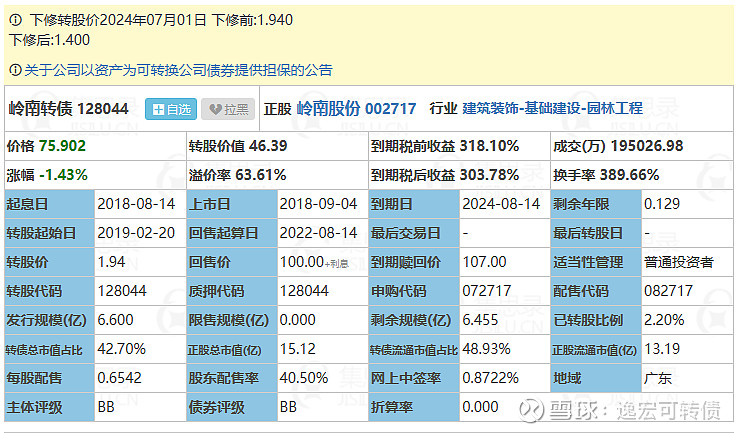Screen dimensions: 742x433
Task: Select the 正股流通市值(亿) value 13.19
Action: click(662, 349)
